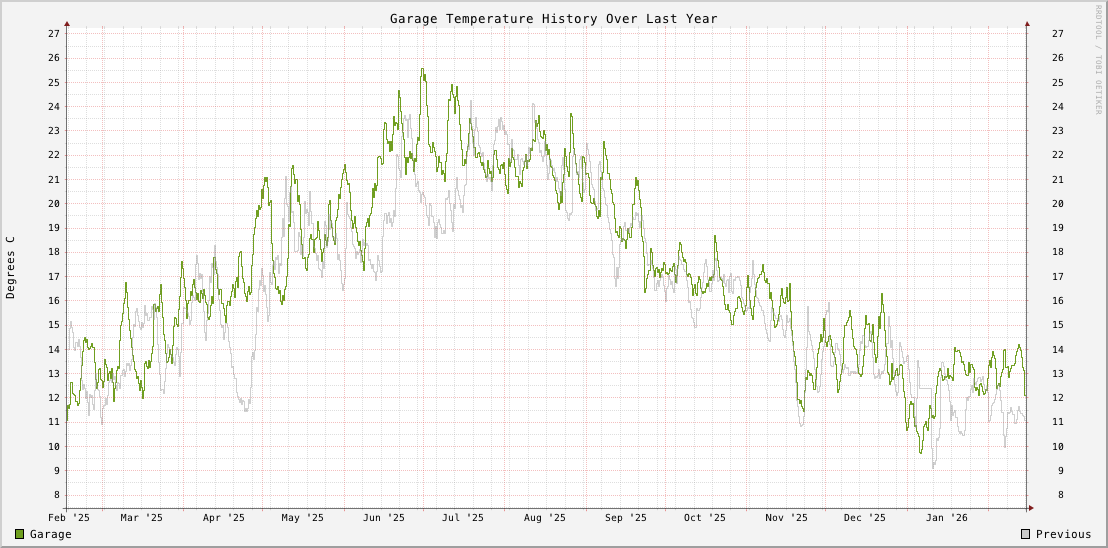The image size is (1108, 548).
Task: Click the 27 tick label on left axis
Action: [54, 33]
